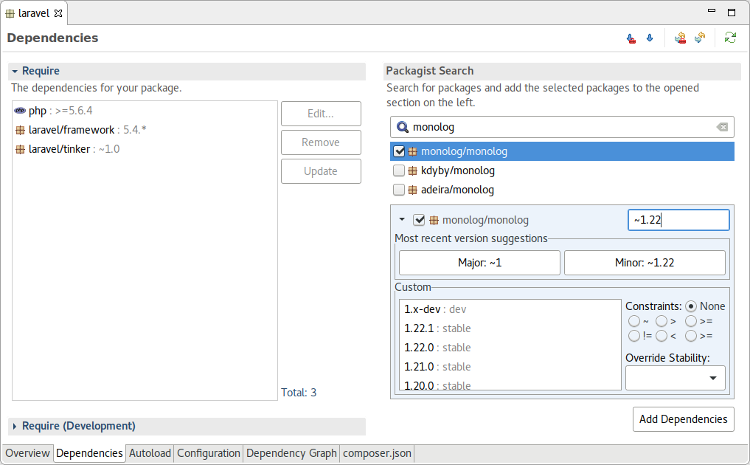The width and height of the screenshot is (750, 465).
Task: Click Add Dependencies
Action: pos(684,420)
